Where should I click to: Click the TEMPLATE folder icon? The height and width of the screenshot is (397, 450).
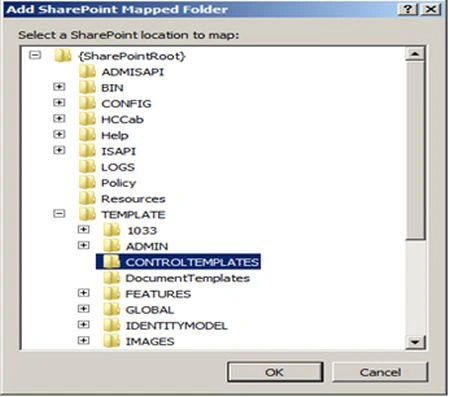coord(88,214)
